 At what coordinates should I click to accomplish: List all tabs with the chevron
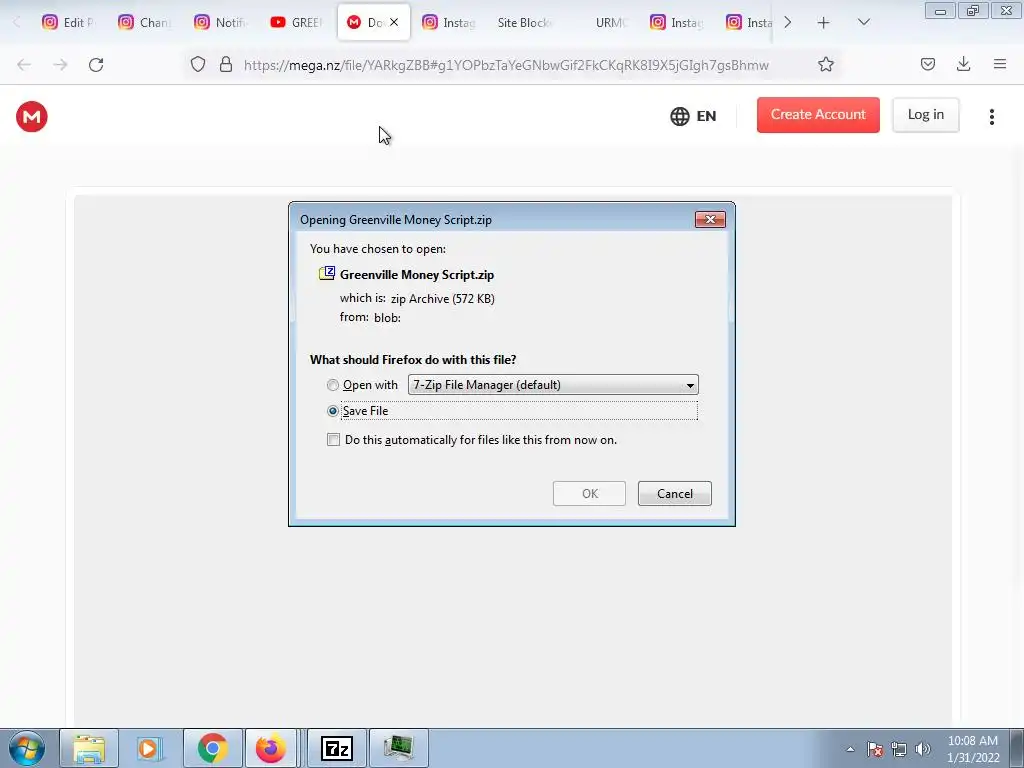(x=863, y=22)
